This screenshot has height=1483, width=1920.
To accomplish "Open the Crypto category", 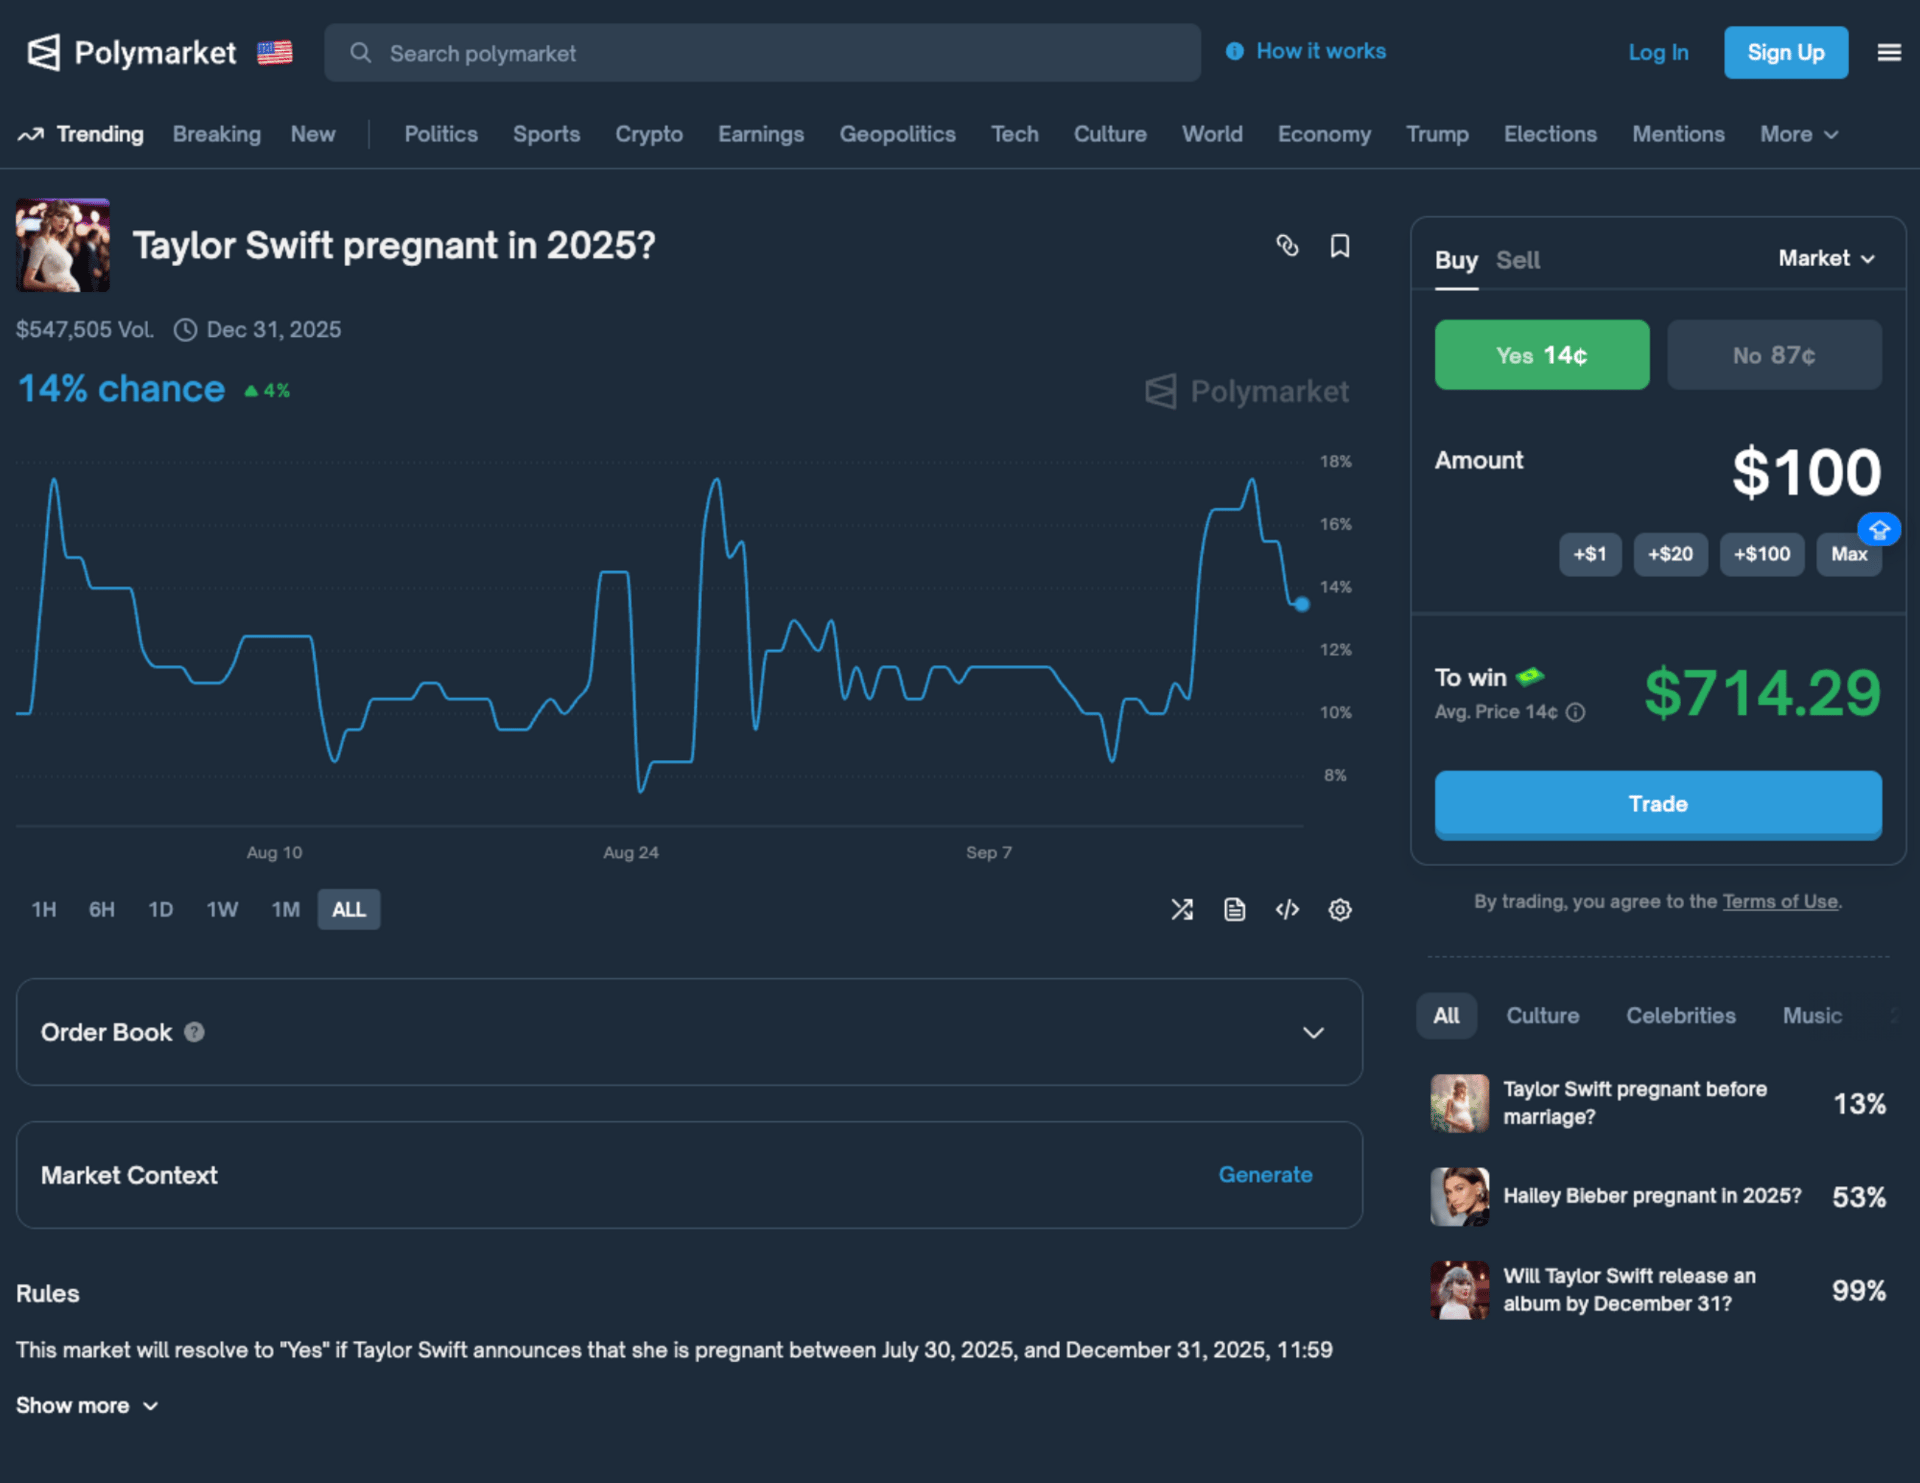I will tap(649, 134).
